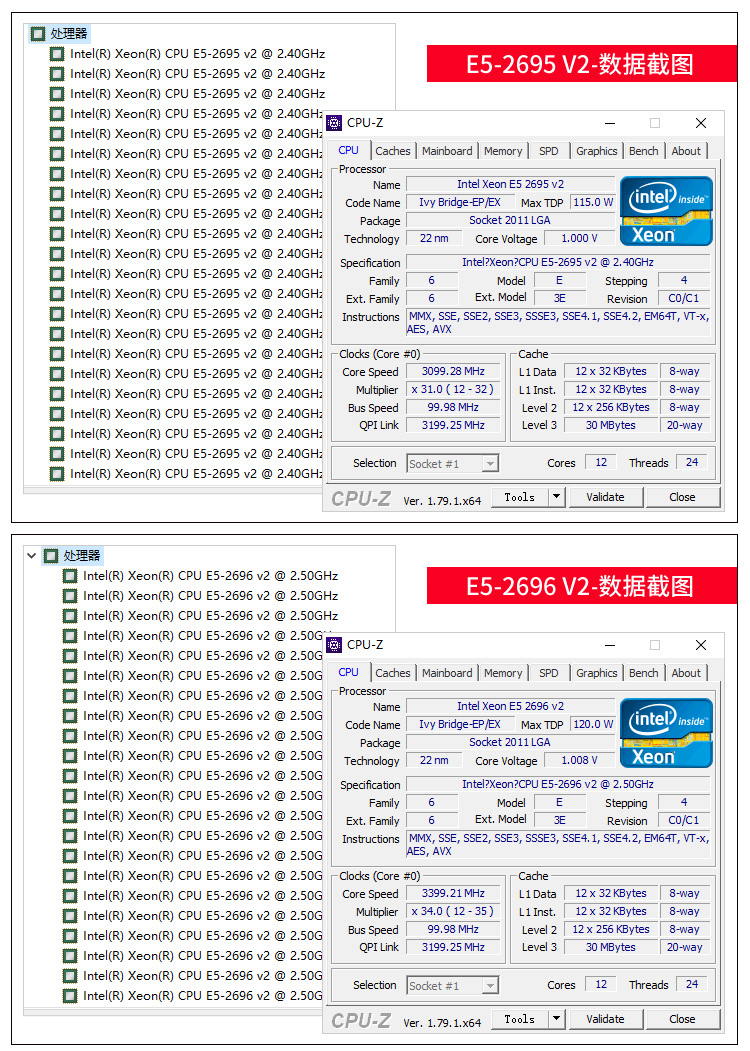Image resolution: width=750 pixels, height=1051 pixels.
Task: Click Validate button in E5 2695 CPU-Z window
Action: point(605,497)
